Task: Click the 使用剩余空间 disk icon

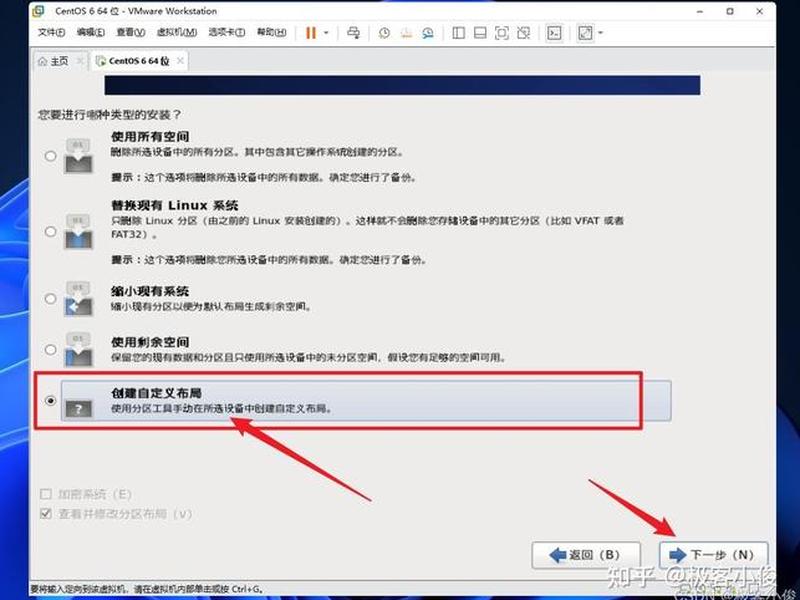Action: (78, 349)
